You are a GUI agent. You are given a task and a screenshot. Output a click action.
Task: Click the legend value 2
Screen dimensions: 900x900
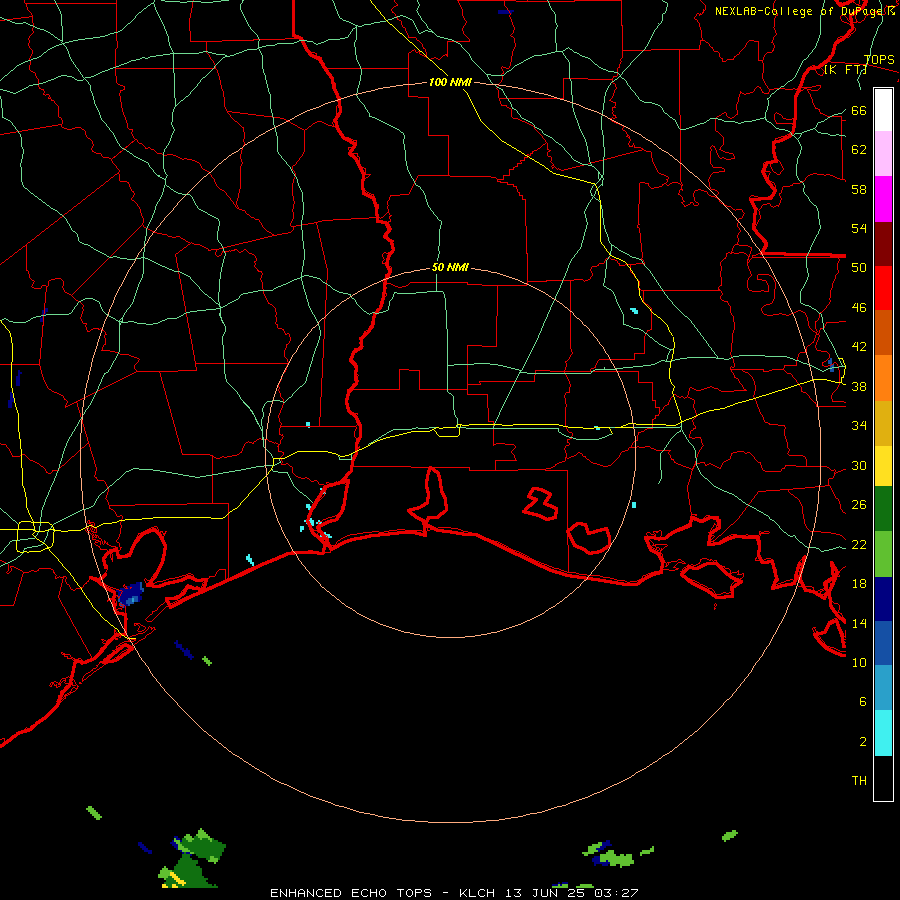pos(863,741)
